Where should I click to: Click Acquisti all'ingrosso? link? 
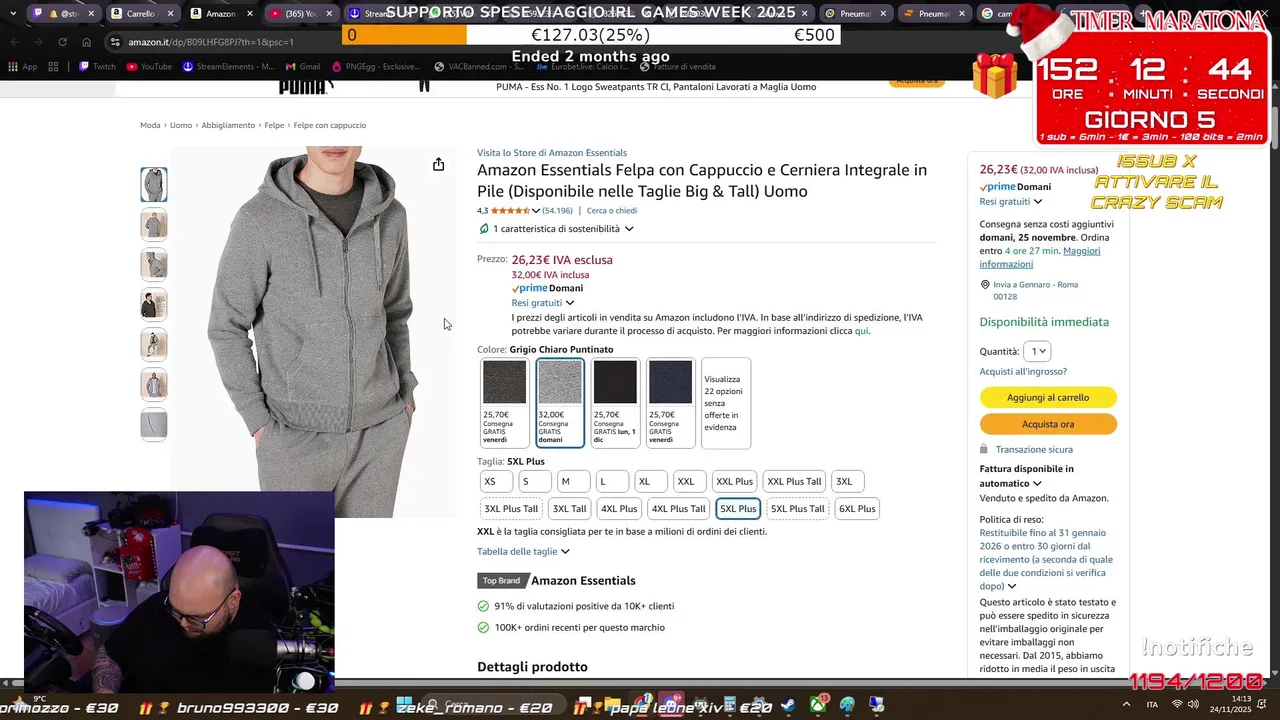pos(1023,372)
